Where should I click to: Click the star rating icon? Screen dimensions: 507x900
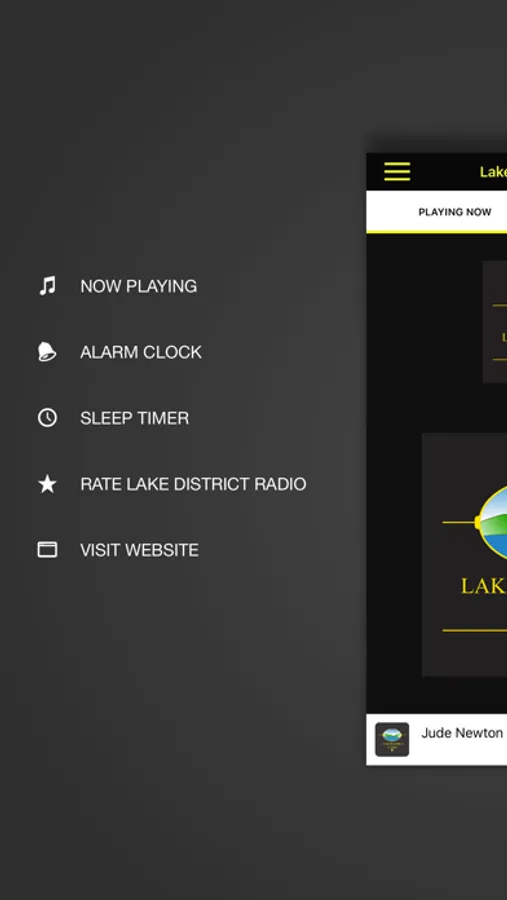click(47, 484)
